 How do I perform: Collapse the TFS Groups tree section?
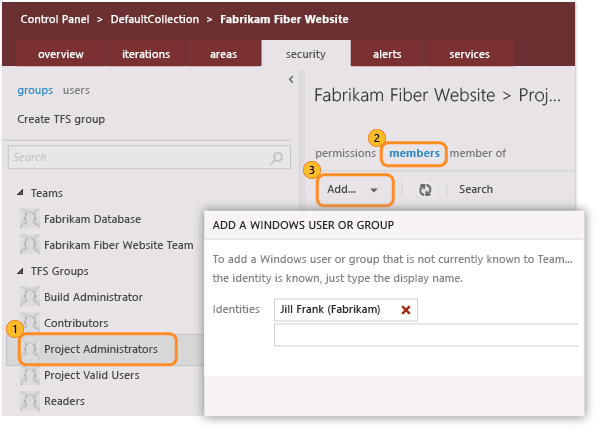(x=20, y=271)
